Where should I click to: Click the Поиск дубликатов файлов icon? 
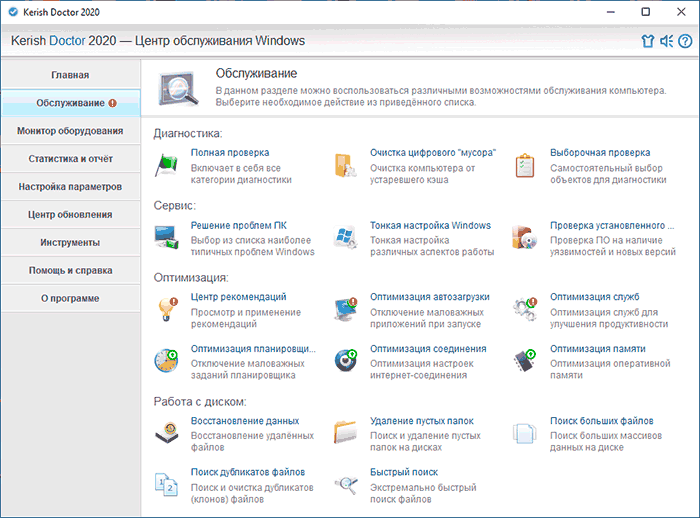point(167,485)
